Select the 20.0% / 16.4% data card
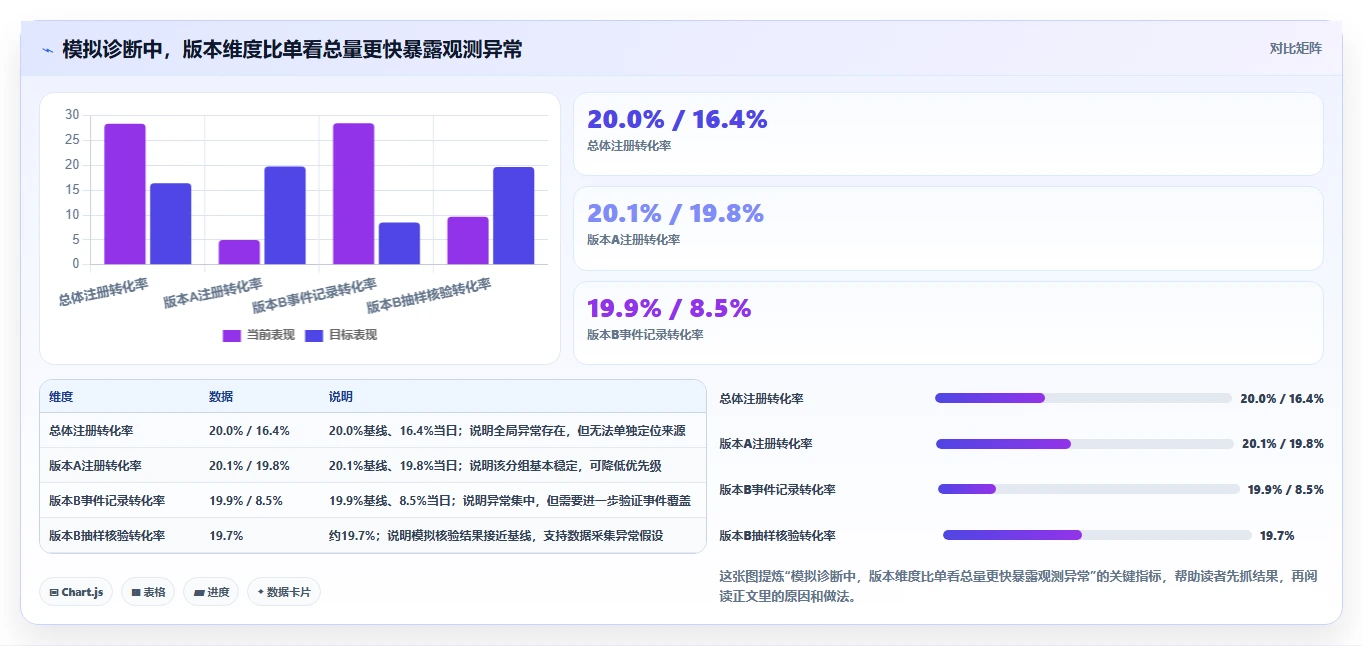Viewport: 1363px width, 646px height. [x=948, y=134]
